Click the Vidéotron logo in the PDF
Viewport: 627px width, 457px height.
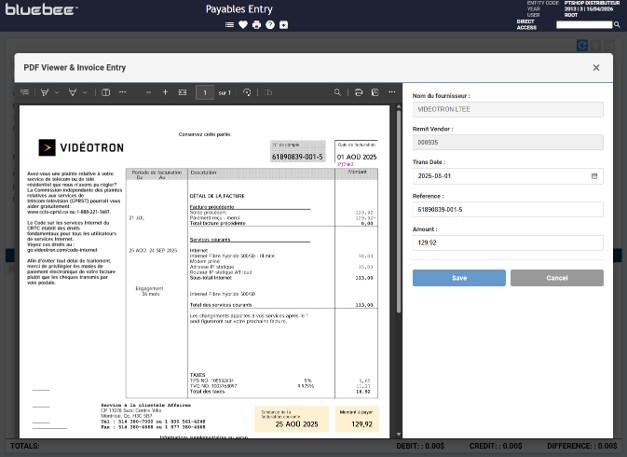click(x=81, y=148)
